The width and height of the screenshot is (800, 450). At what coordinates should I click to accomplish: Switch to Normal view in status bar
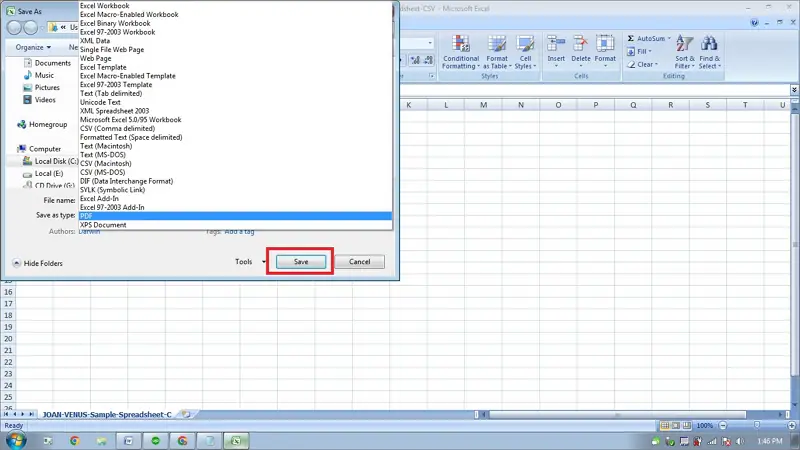click(665, 426)
